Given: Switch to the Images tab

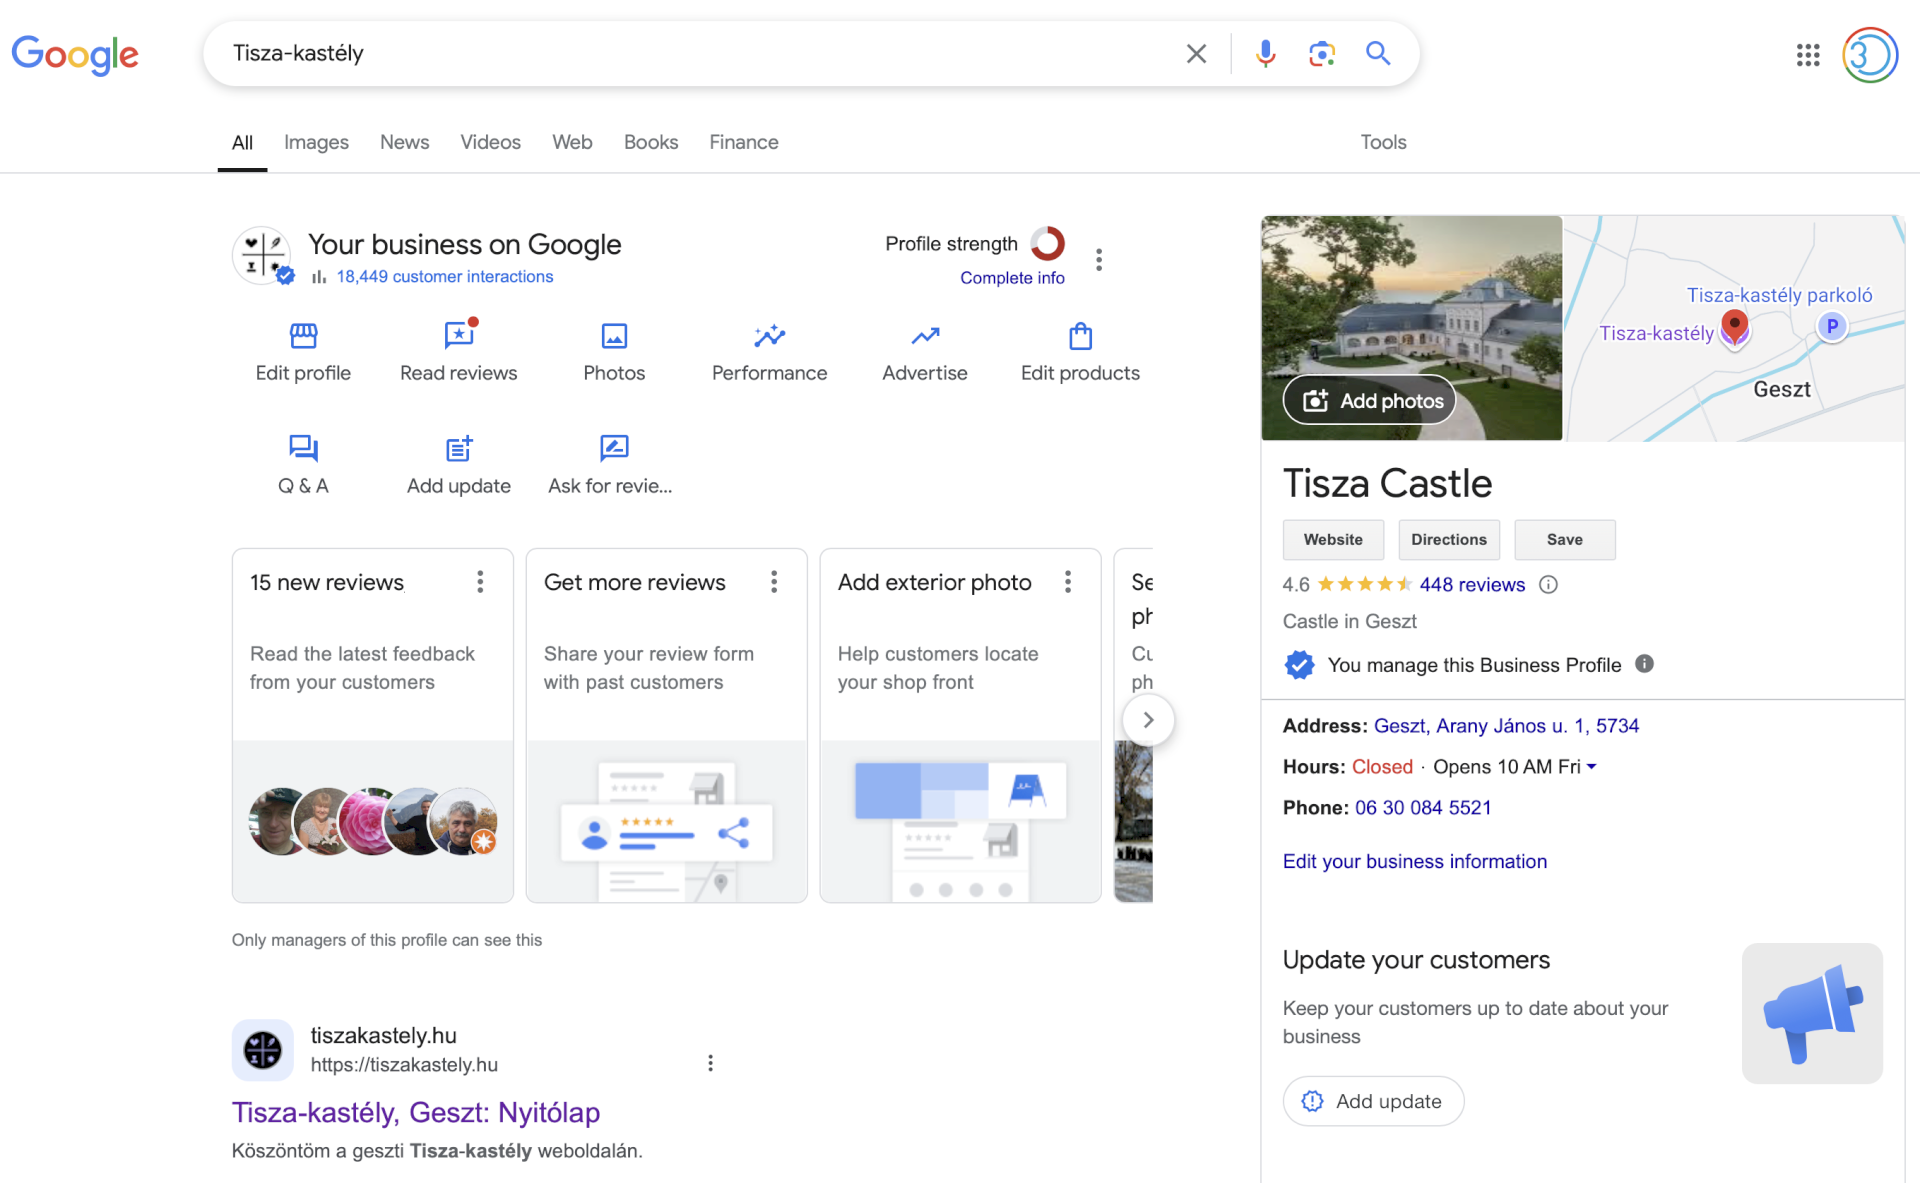Looking at the screenshot, I should click(x=316, y=143).
